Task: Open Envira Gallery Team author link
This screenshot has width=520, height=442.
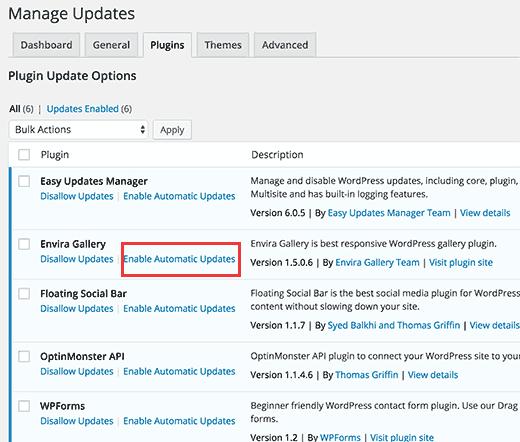Action: click(377, 263)
